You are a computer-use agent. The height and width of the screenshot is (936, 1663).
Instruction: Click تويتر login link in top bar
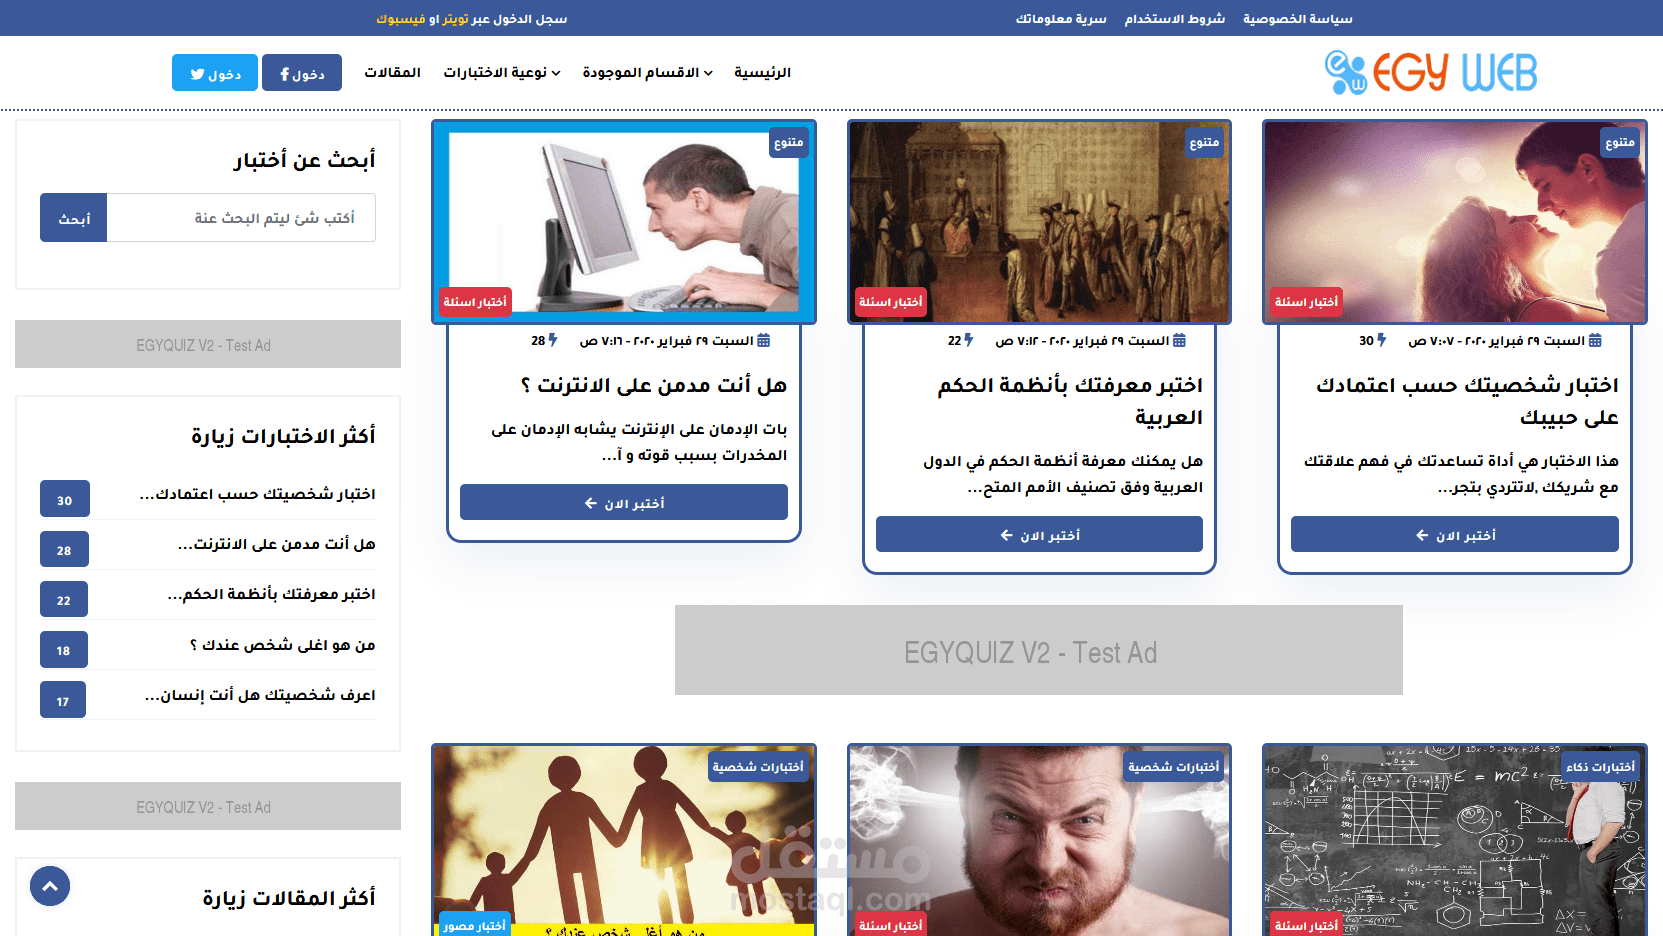coord(455,18)
